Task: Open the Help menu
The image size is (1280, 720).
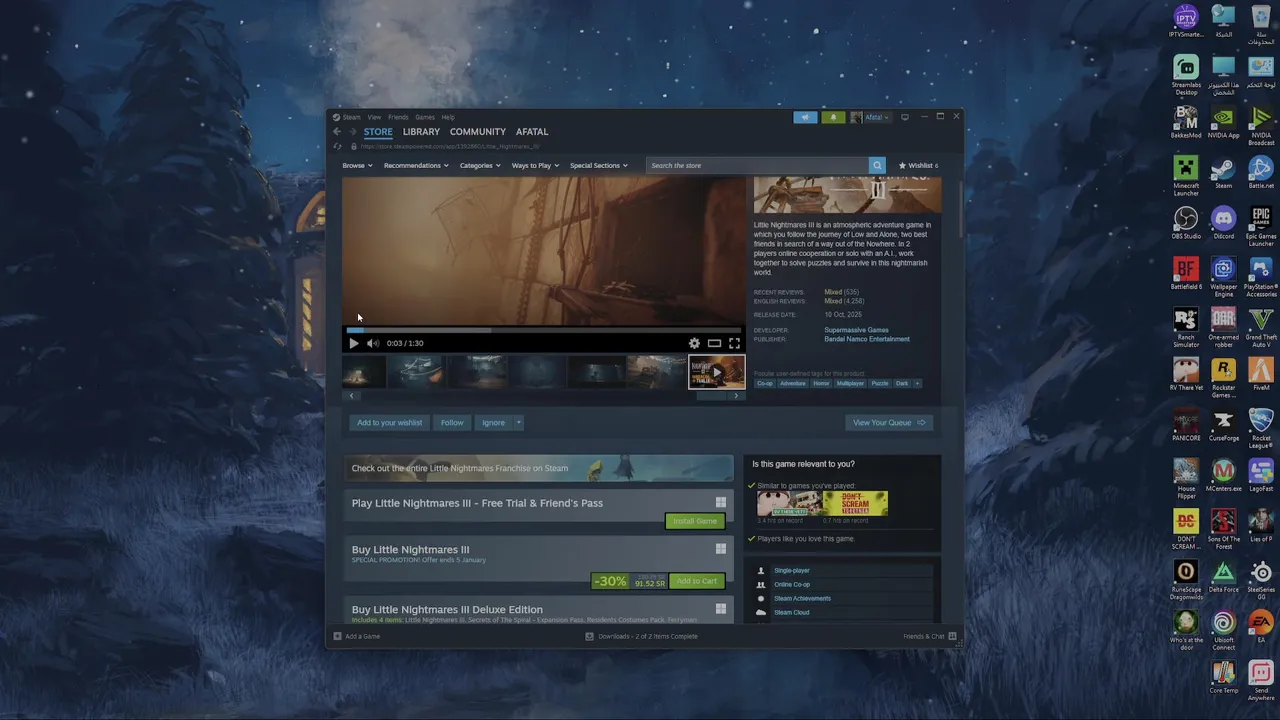Action: [448, 117]
